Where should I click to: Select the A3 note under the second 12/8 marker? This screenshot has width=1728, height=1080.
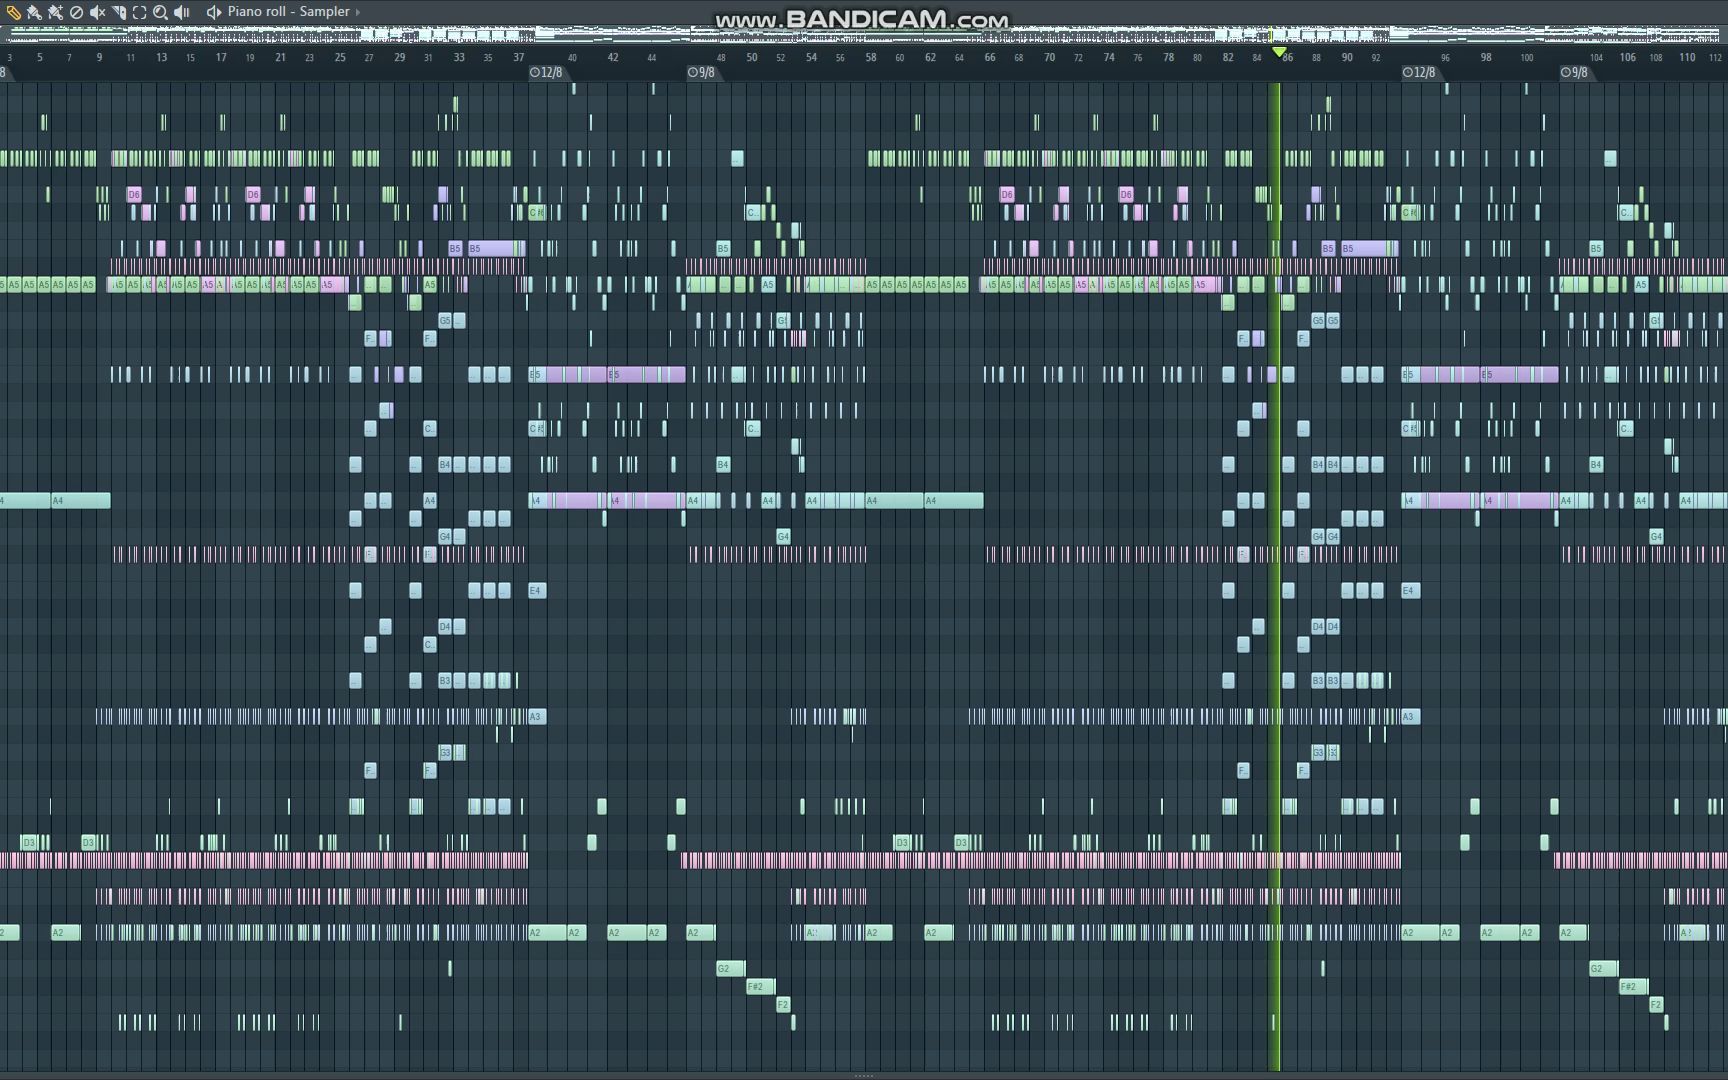(1410, 716)
